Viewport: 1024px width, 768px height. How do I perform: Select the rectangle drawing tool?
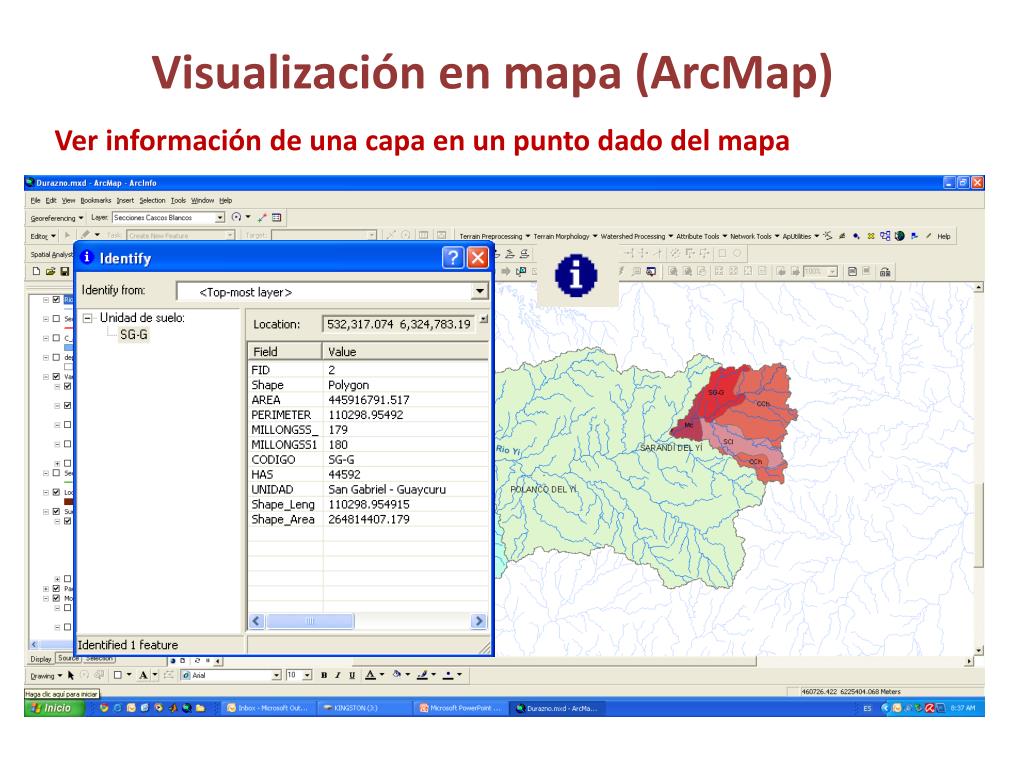(118, 675)
